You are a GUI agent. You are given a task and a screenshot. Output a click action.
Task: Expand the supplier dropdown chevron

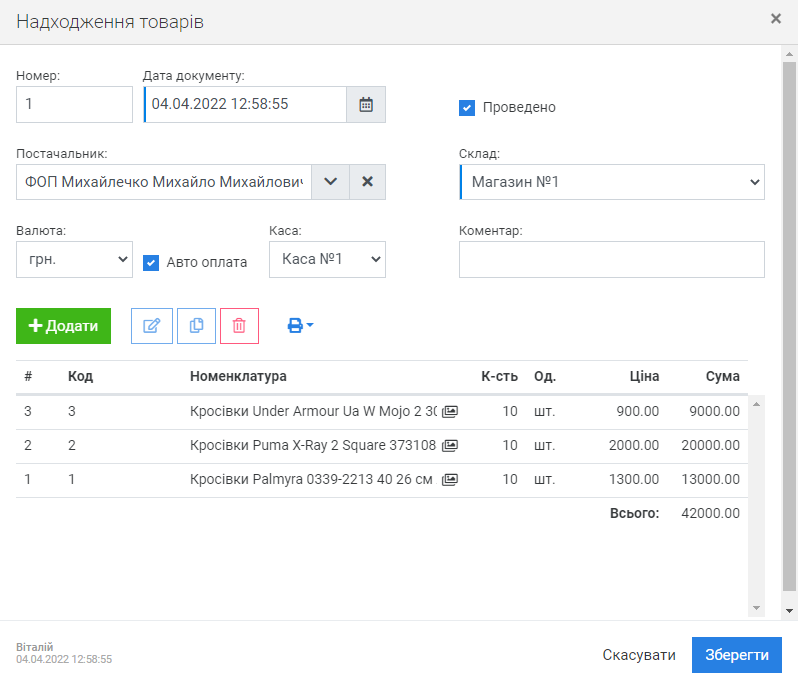(331, 182)
